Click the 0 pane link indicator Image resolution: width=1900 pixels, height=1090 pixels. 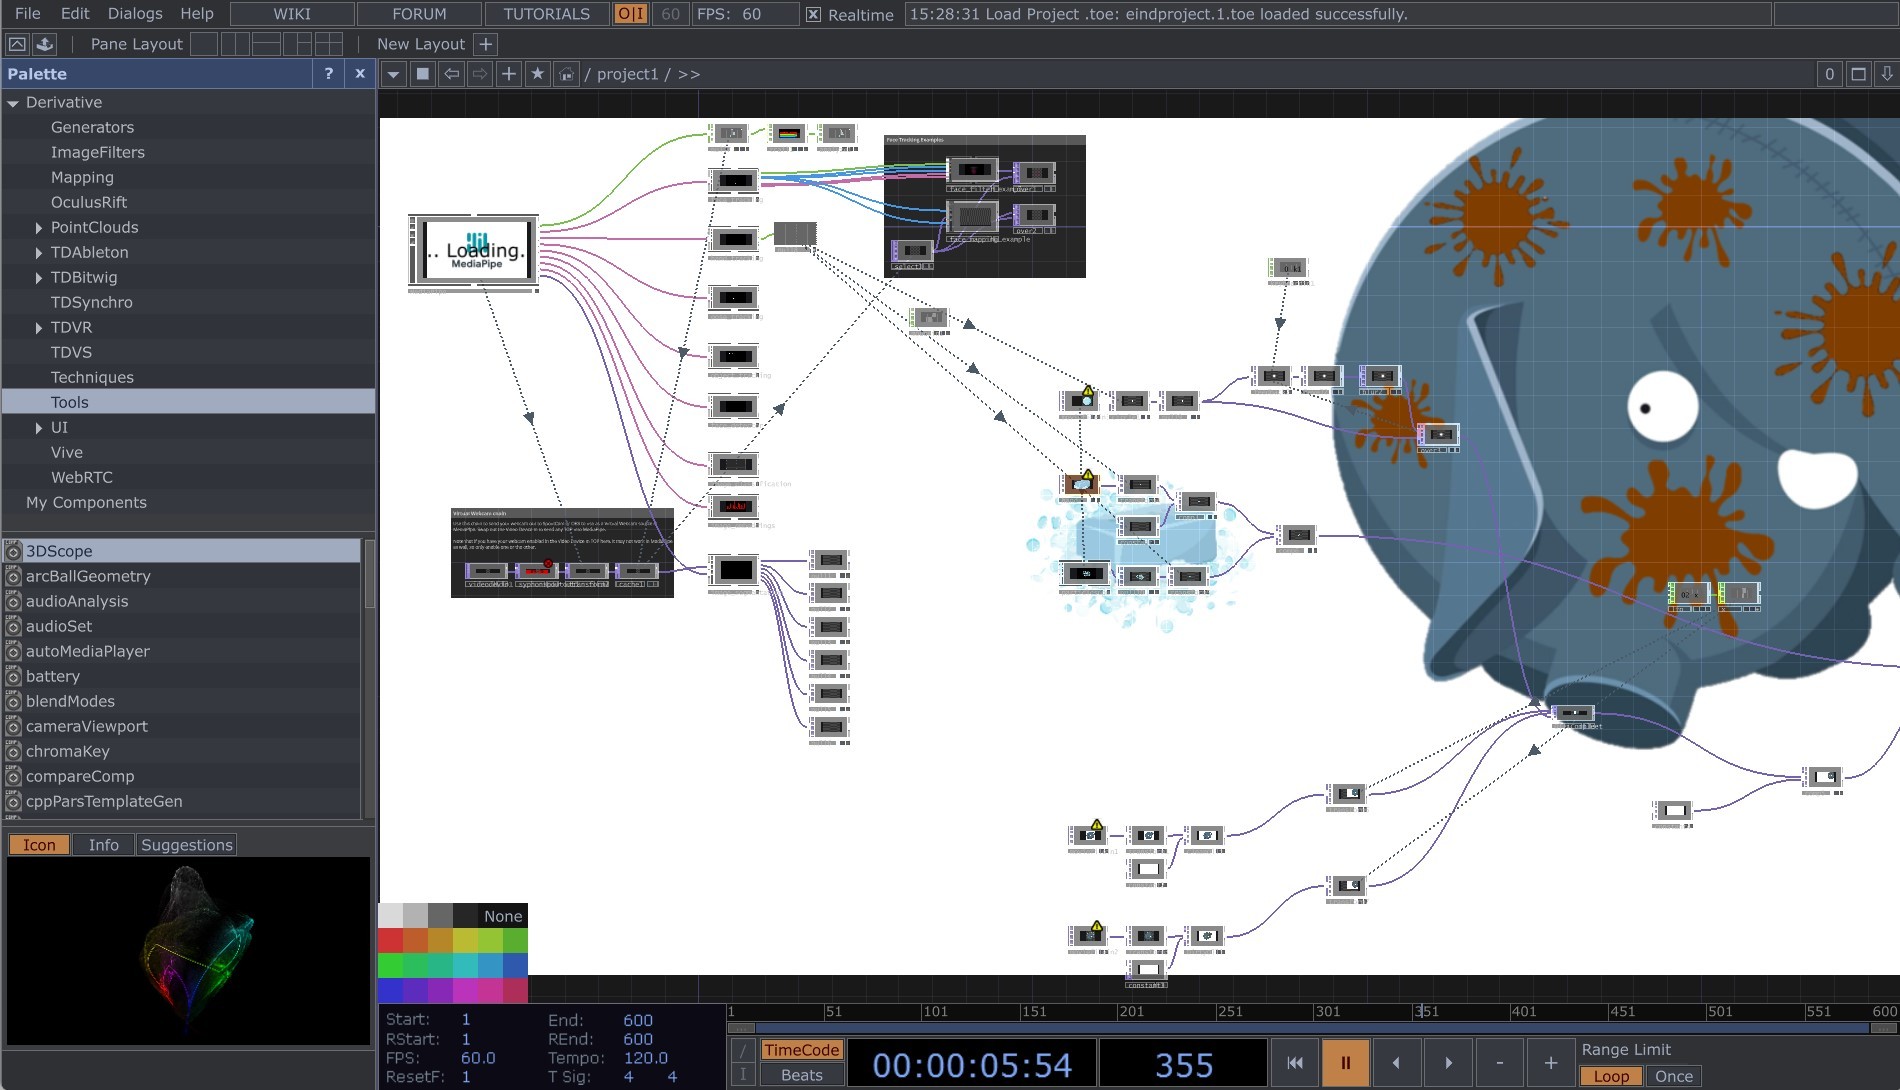[x=1829, y=74]
